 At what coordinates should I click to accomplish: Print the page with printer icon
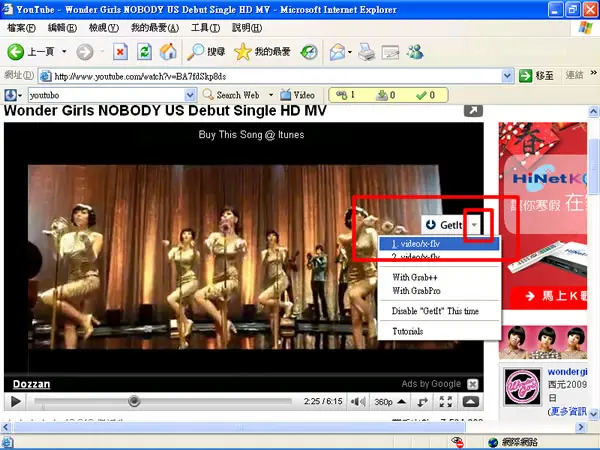click(367, 52)
